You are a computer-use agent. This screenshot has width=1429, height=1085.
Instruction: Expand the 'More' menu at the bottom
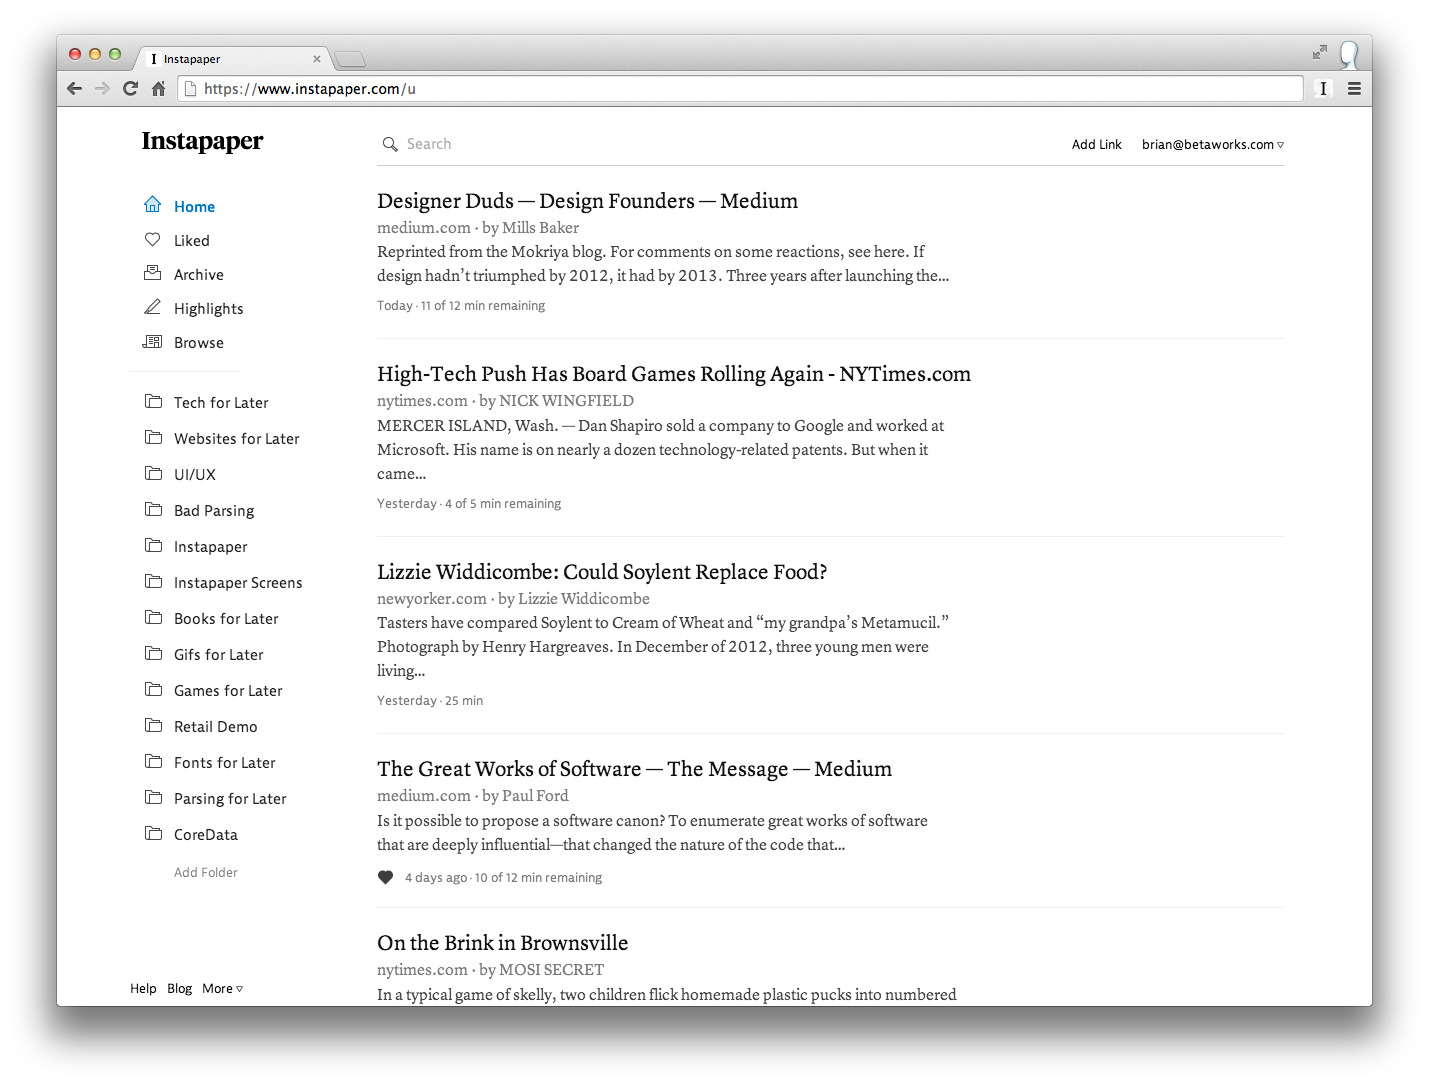(221, 988)
